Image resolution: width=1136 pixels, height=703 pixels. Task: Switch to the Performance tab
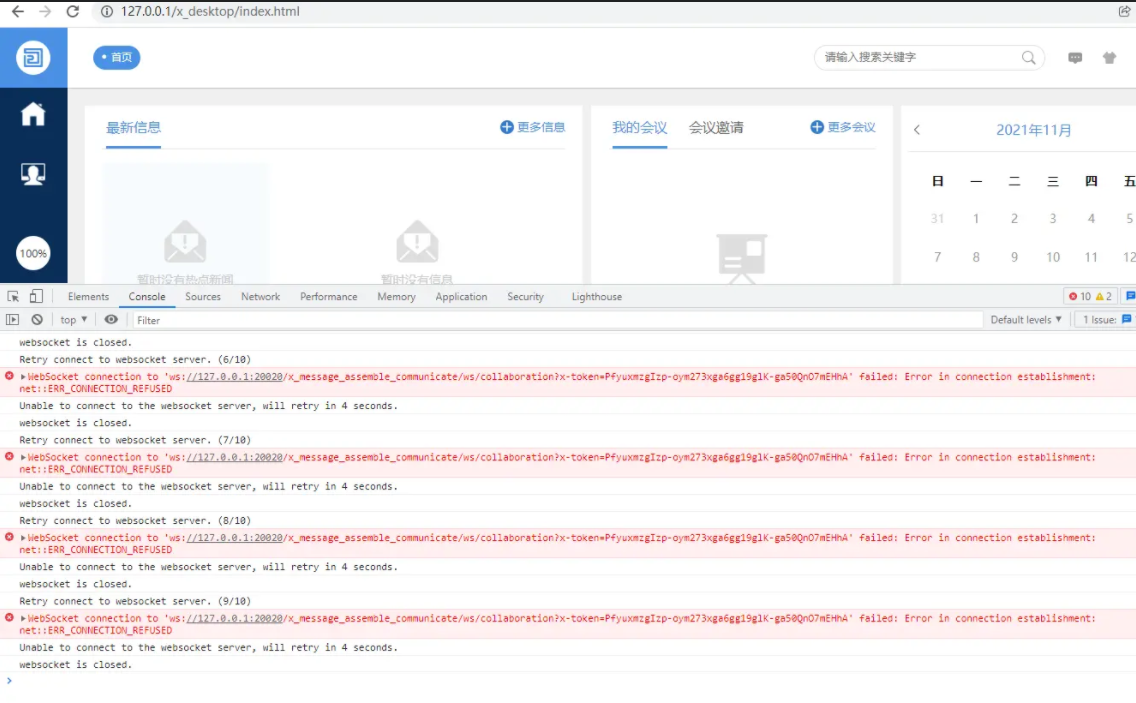[329, 296]
